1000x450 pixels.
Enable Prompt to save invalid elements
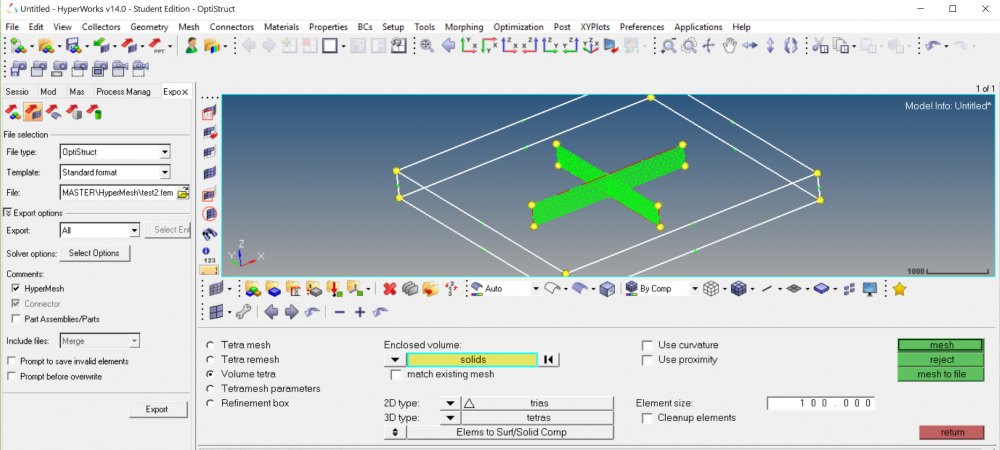point(11,361)
